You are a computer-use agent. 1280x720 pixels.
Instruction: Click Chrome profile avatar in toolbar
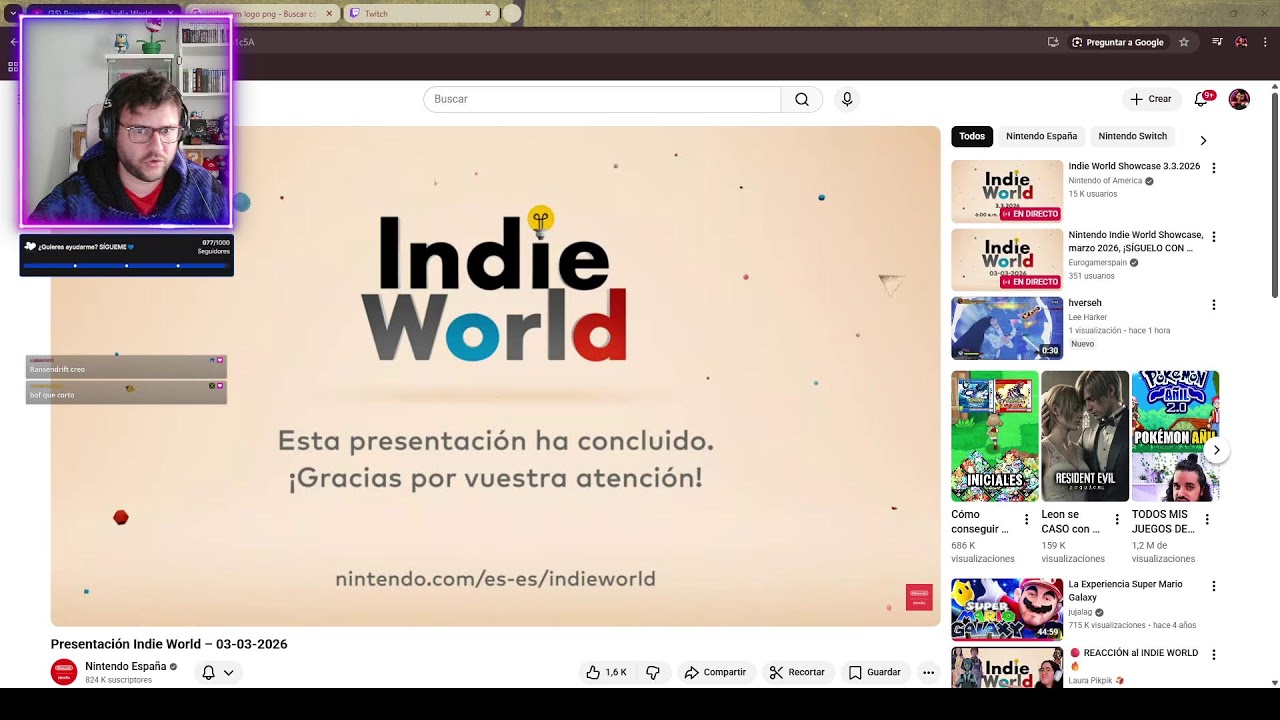click(x=1241, y=42)
